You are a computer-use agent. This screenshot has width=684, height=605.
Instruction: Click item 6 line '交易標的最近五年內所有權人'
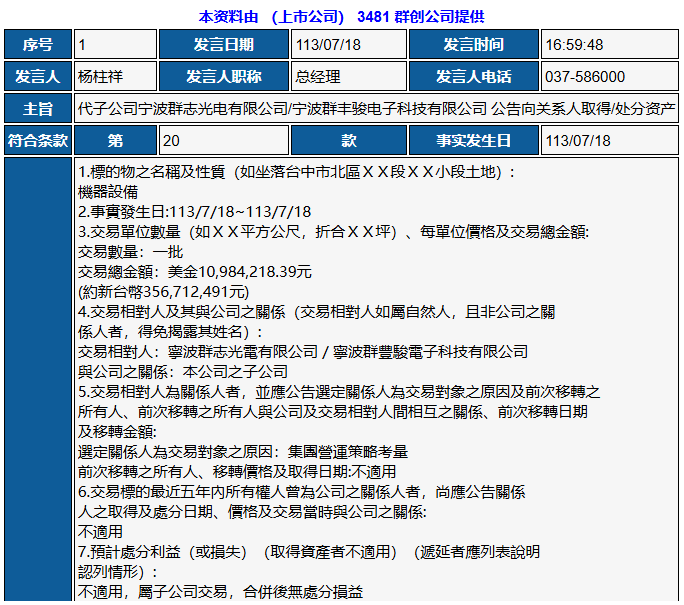tap(301, 492)
